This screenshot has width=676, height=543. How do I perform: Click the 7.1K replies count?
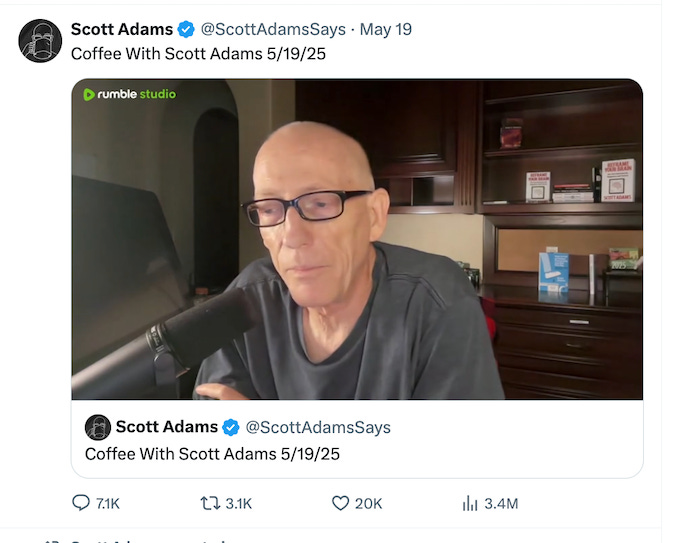pos(108,503)
